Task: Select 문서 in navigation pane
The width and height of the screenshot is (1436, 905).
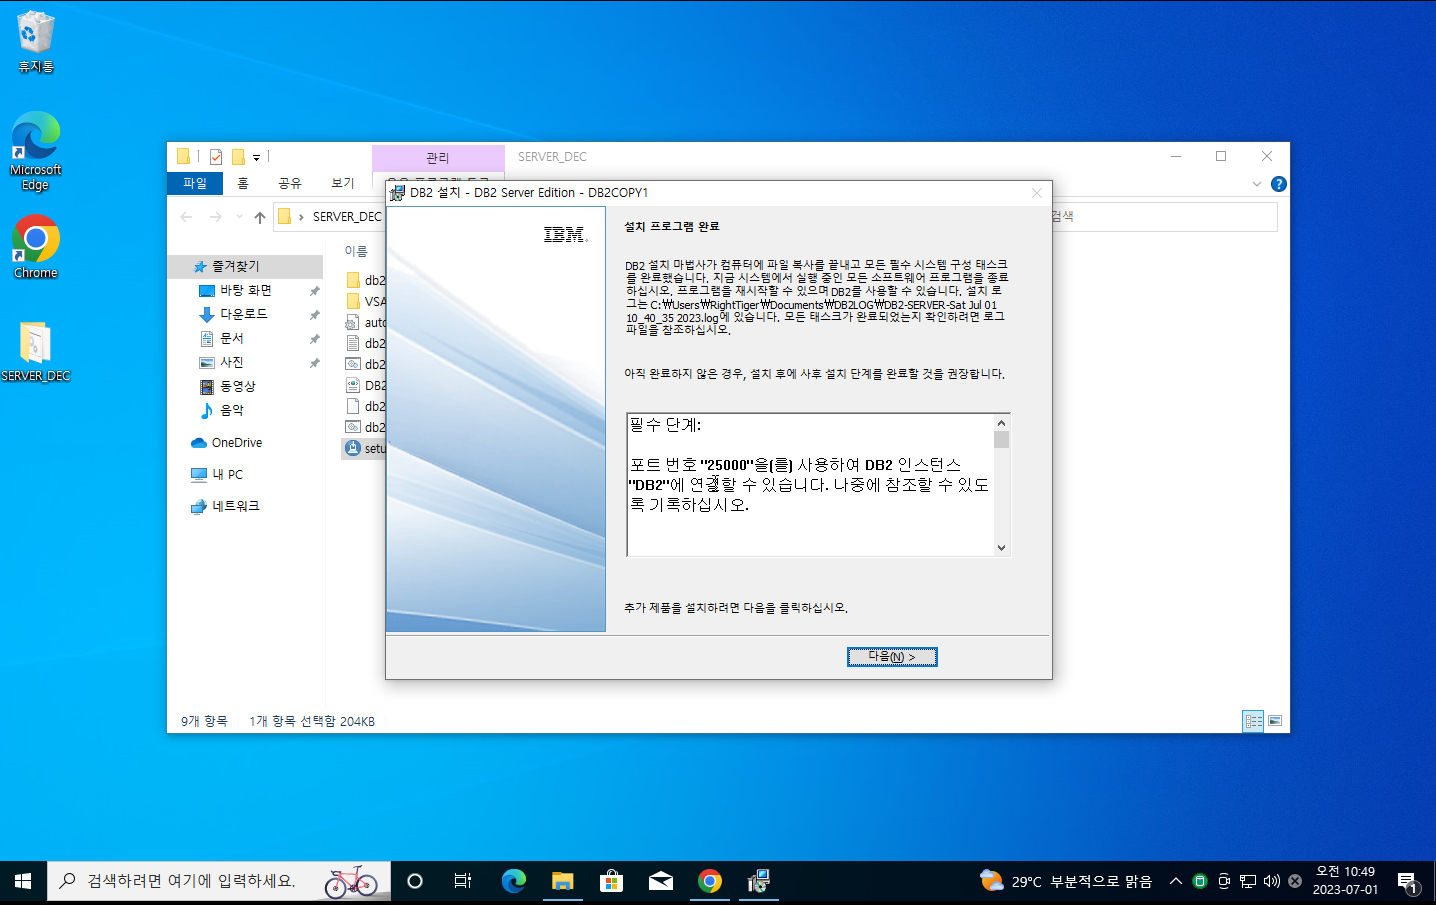Action: 231,338
